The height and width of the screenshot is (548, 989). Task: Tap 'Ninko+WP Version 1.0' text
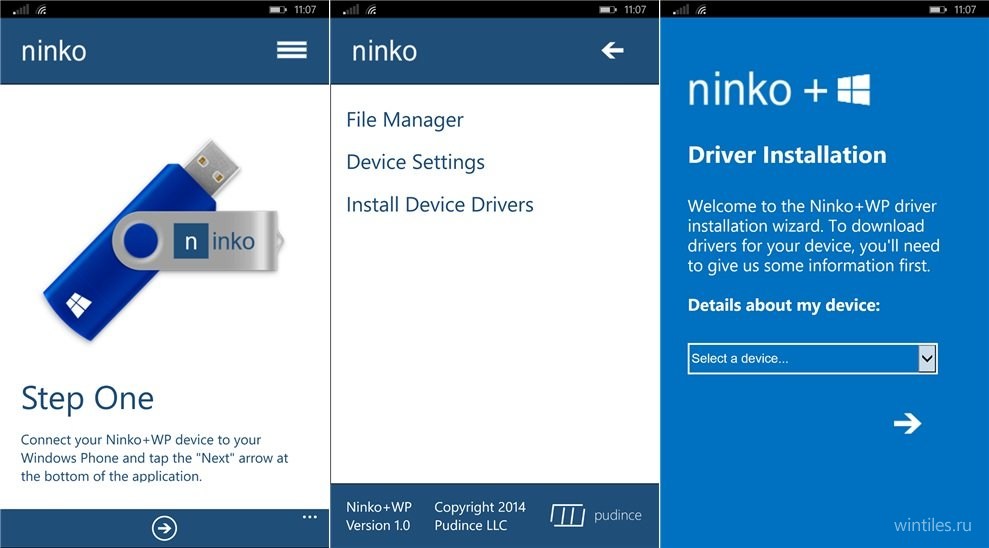coord(378,516)
